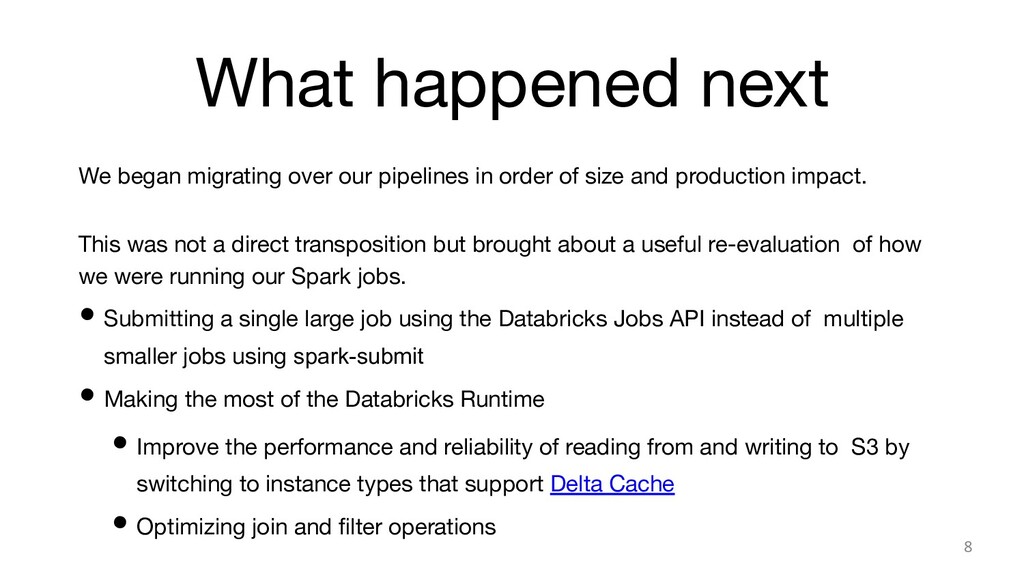Click the phrase 'production impact' in the first sentence

click(771, 176)
